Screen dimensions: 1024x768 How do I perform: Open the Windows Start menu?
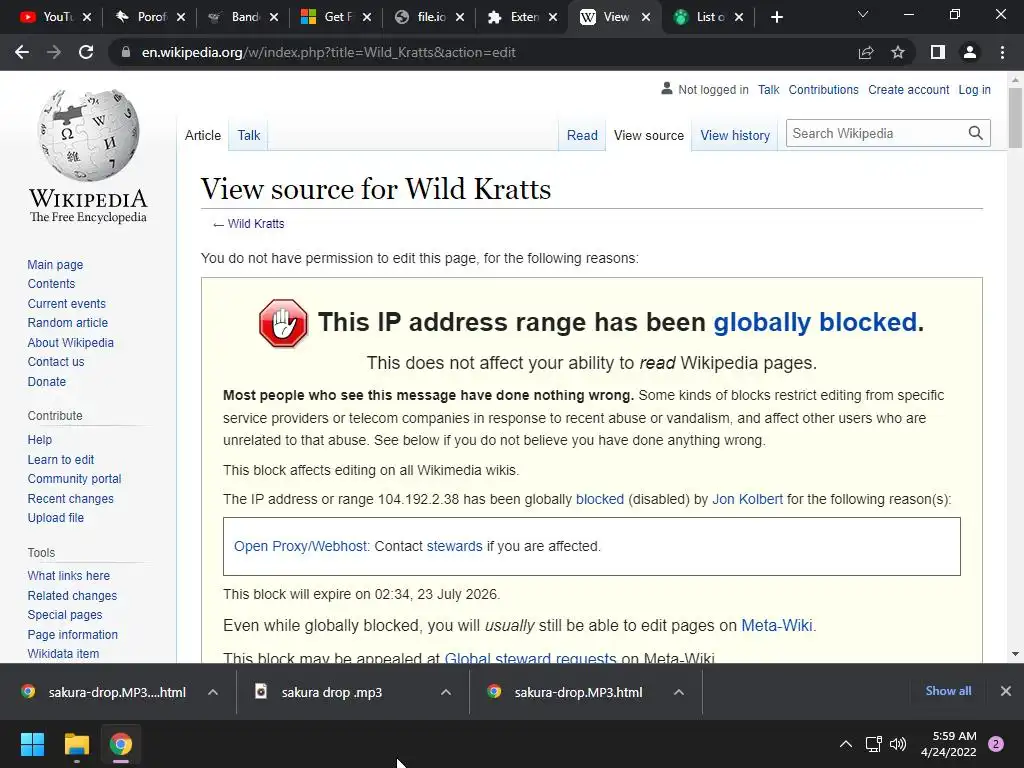(32, 744)
